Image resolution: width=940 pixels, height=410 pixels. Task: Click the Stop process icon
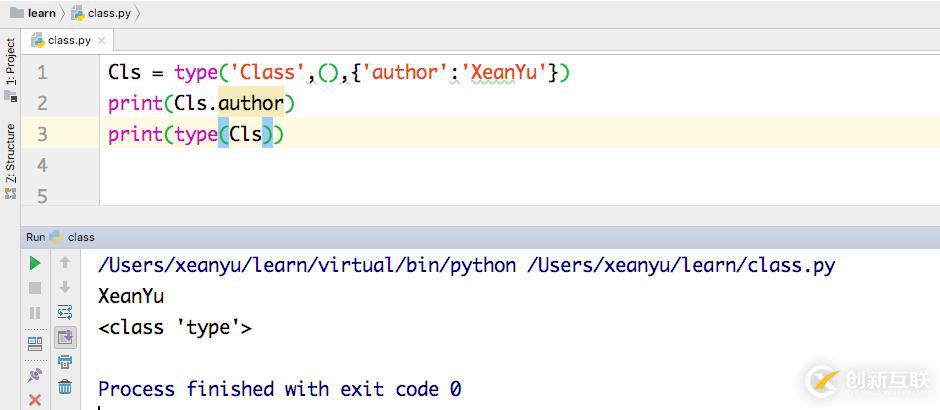35,288
